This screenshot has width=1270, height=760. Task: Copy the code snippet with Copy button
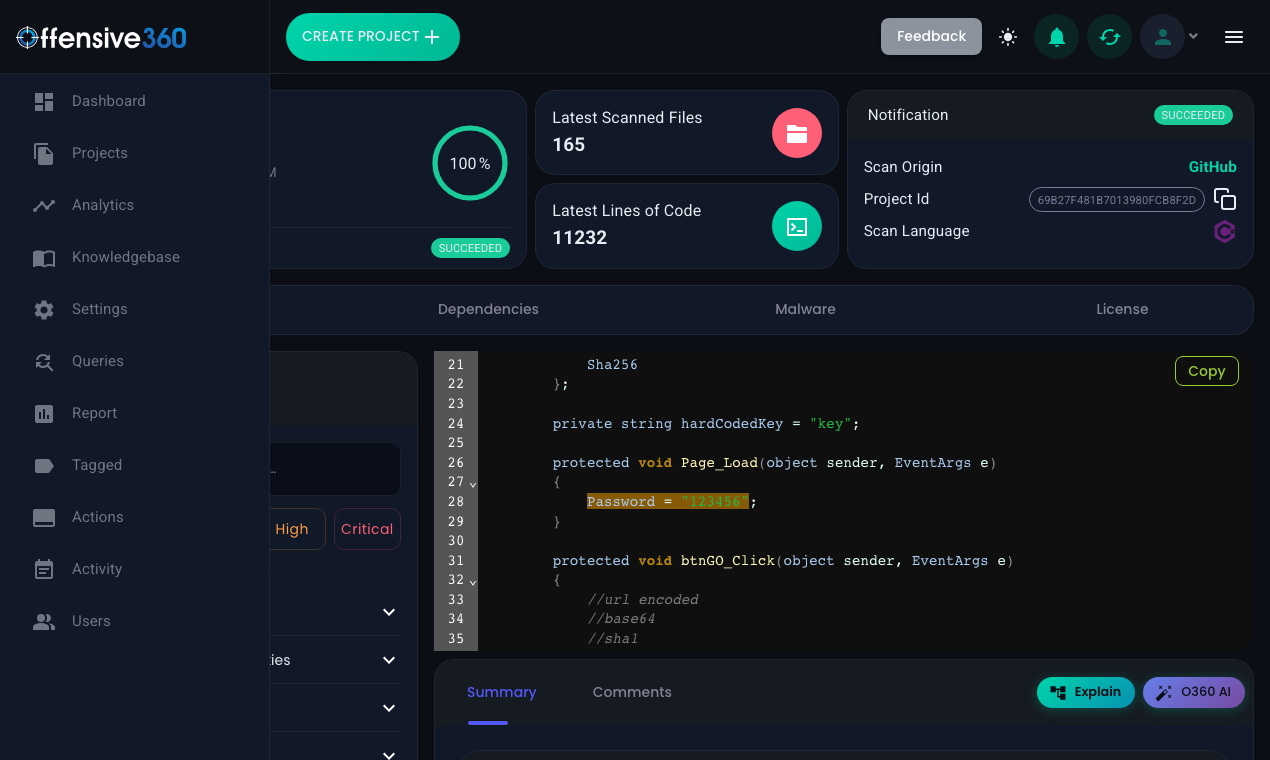(1207, 371)
